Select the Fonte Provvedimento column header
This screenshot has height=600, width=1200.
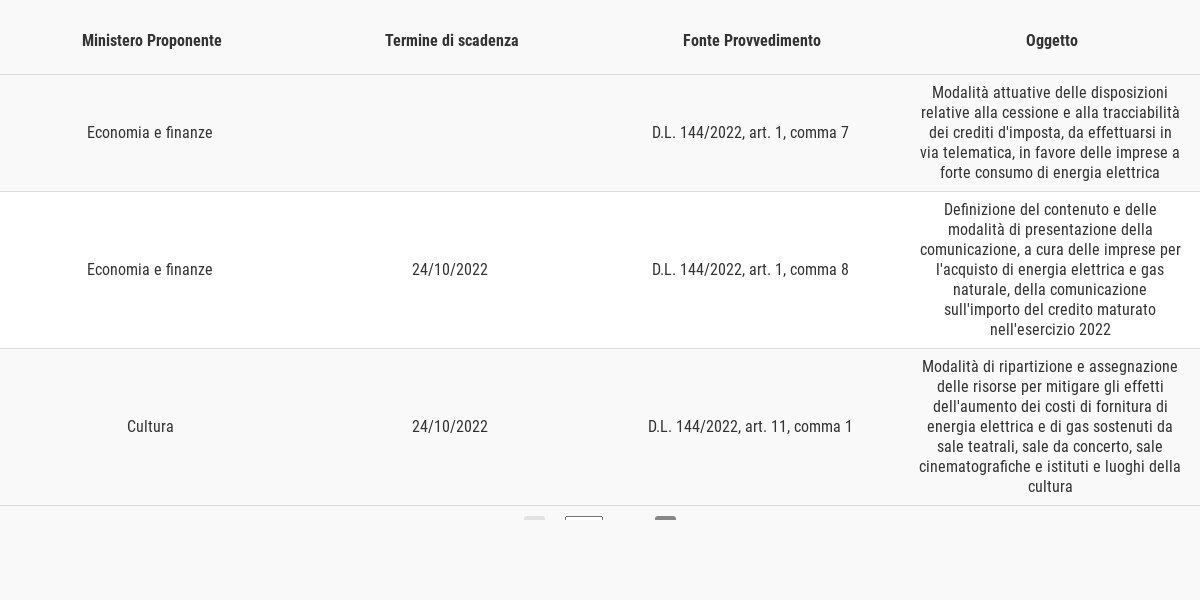[752, 41]
